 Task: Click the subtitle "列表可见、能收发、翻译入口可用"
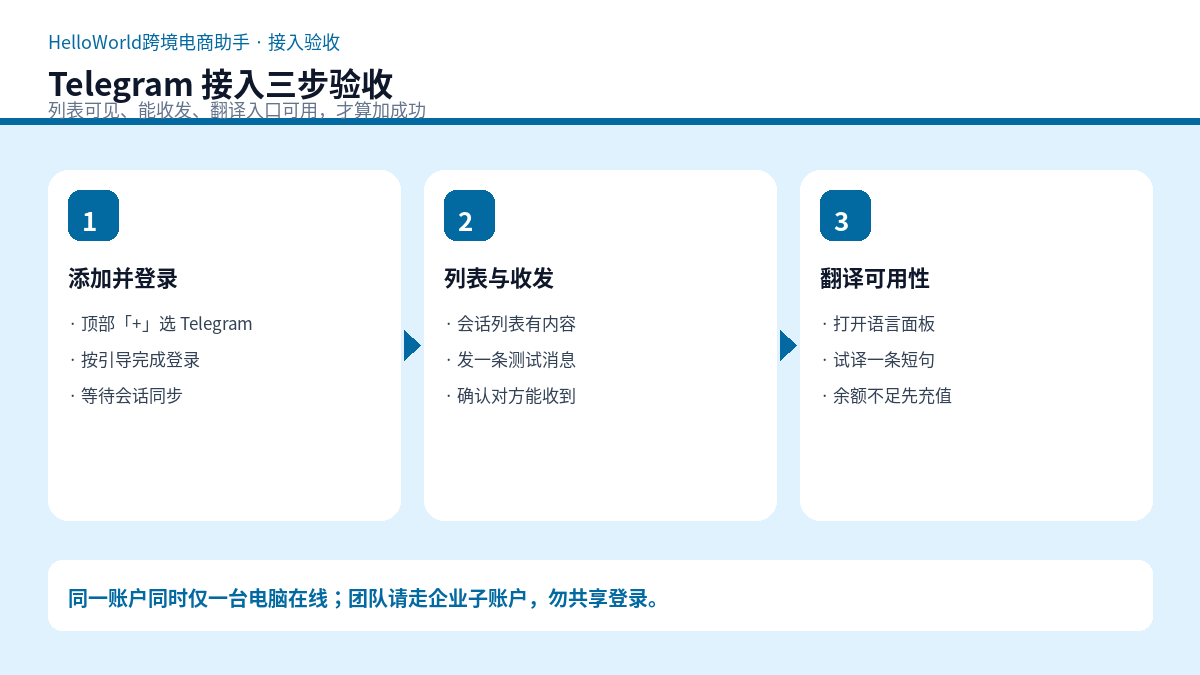point(184,110)
